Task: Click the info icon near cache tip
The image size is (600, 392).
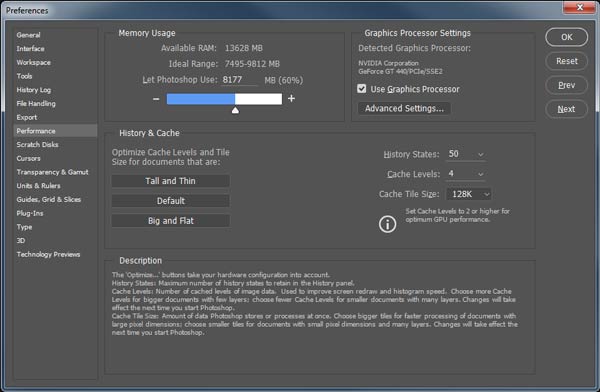Action: coord(387,224)
